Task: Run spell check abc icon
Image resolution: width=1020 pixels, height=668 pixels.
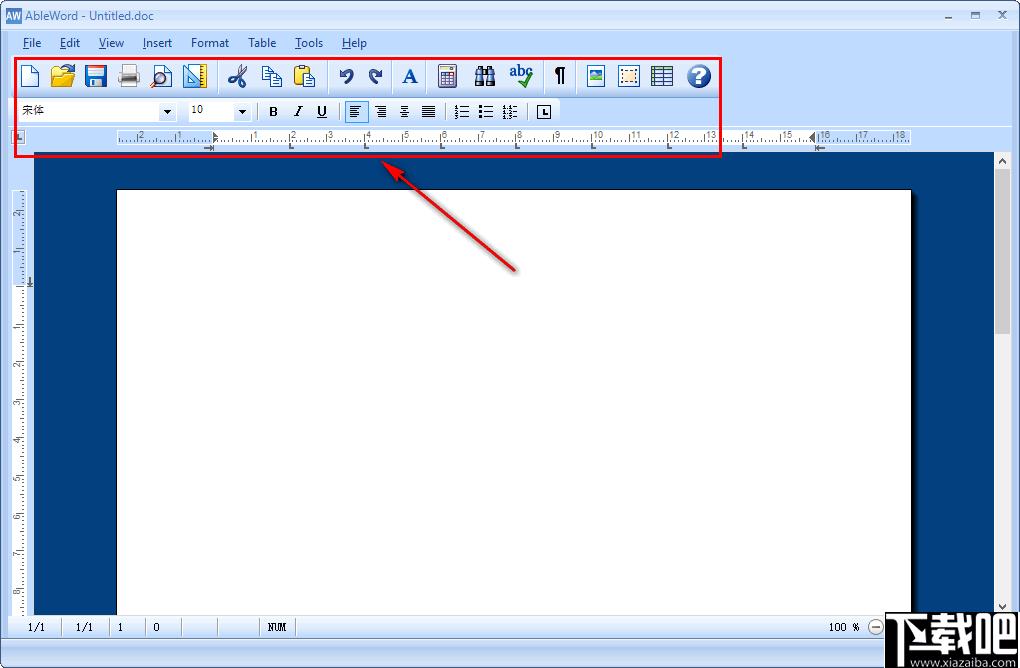Action: (521, 76)
